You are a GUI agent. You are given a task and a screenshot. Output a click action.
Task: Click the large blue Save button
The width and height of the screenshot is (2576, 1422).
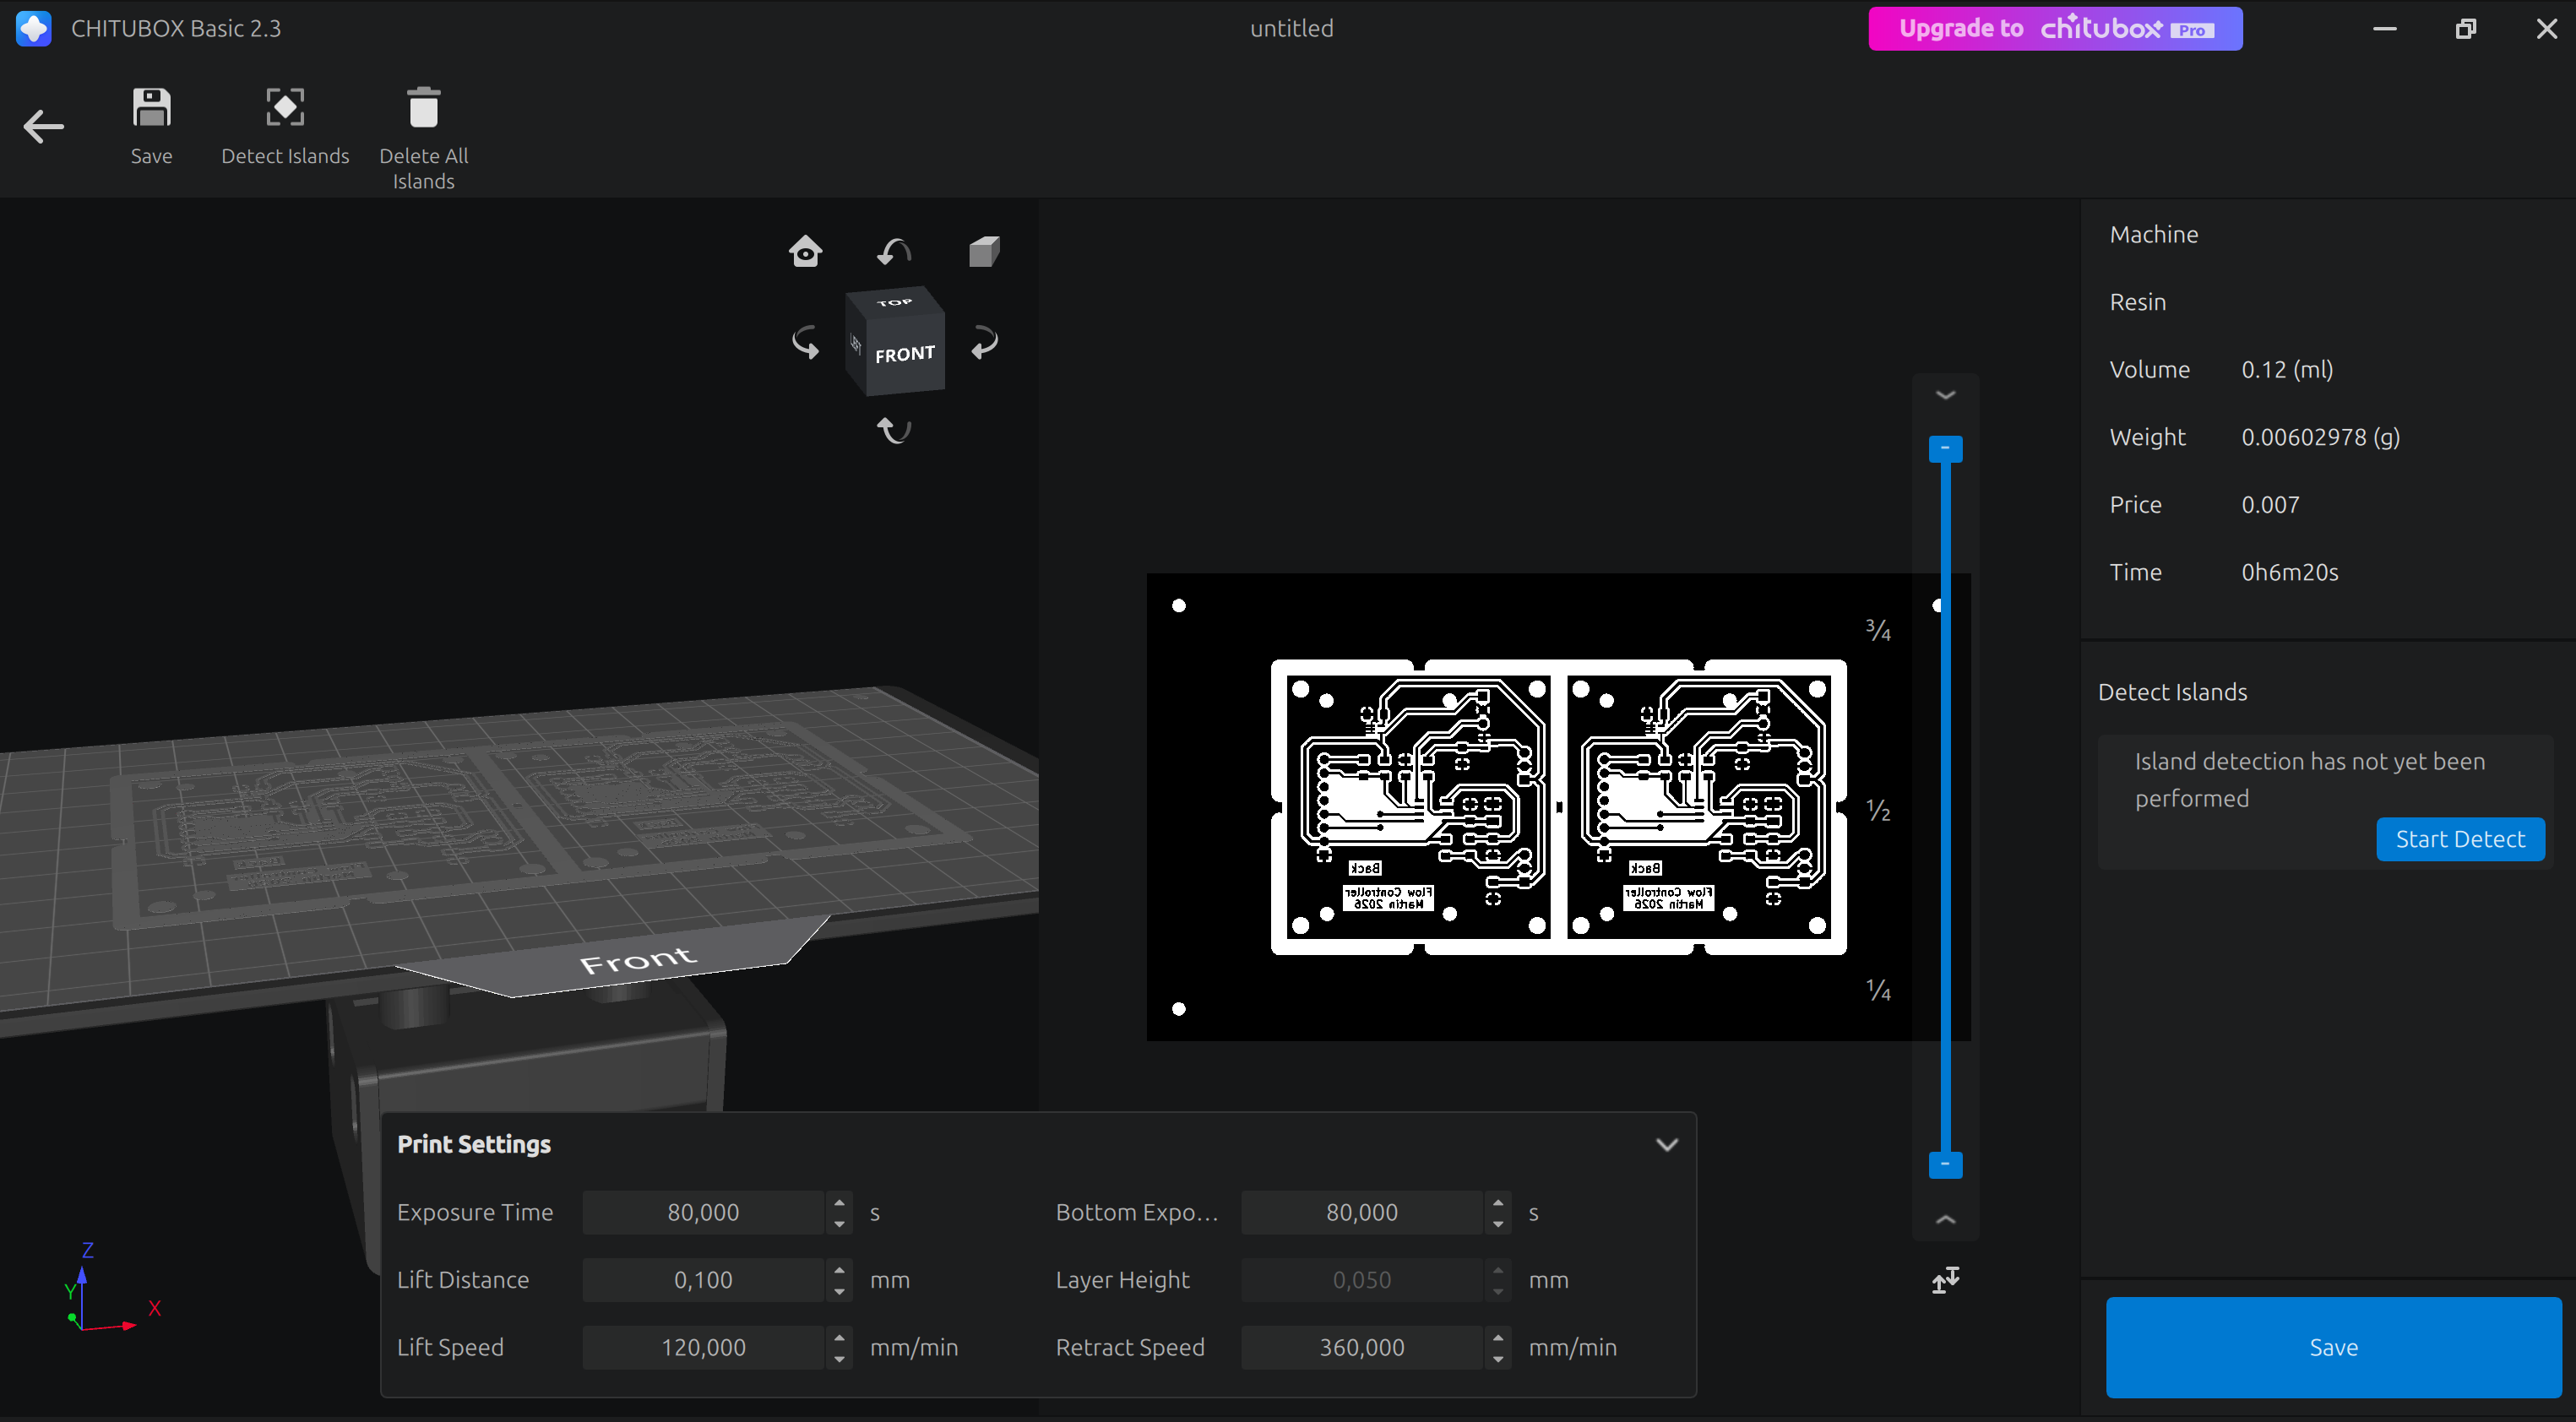pos(2333,1347)
